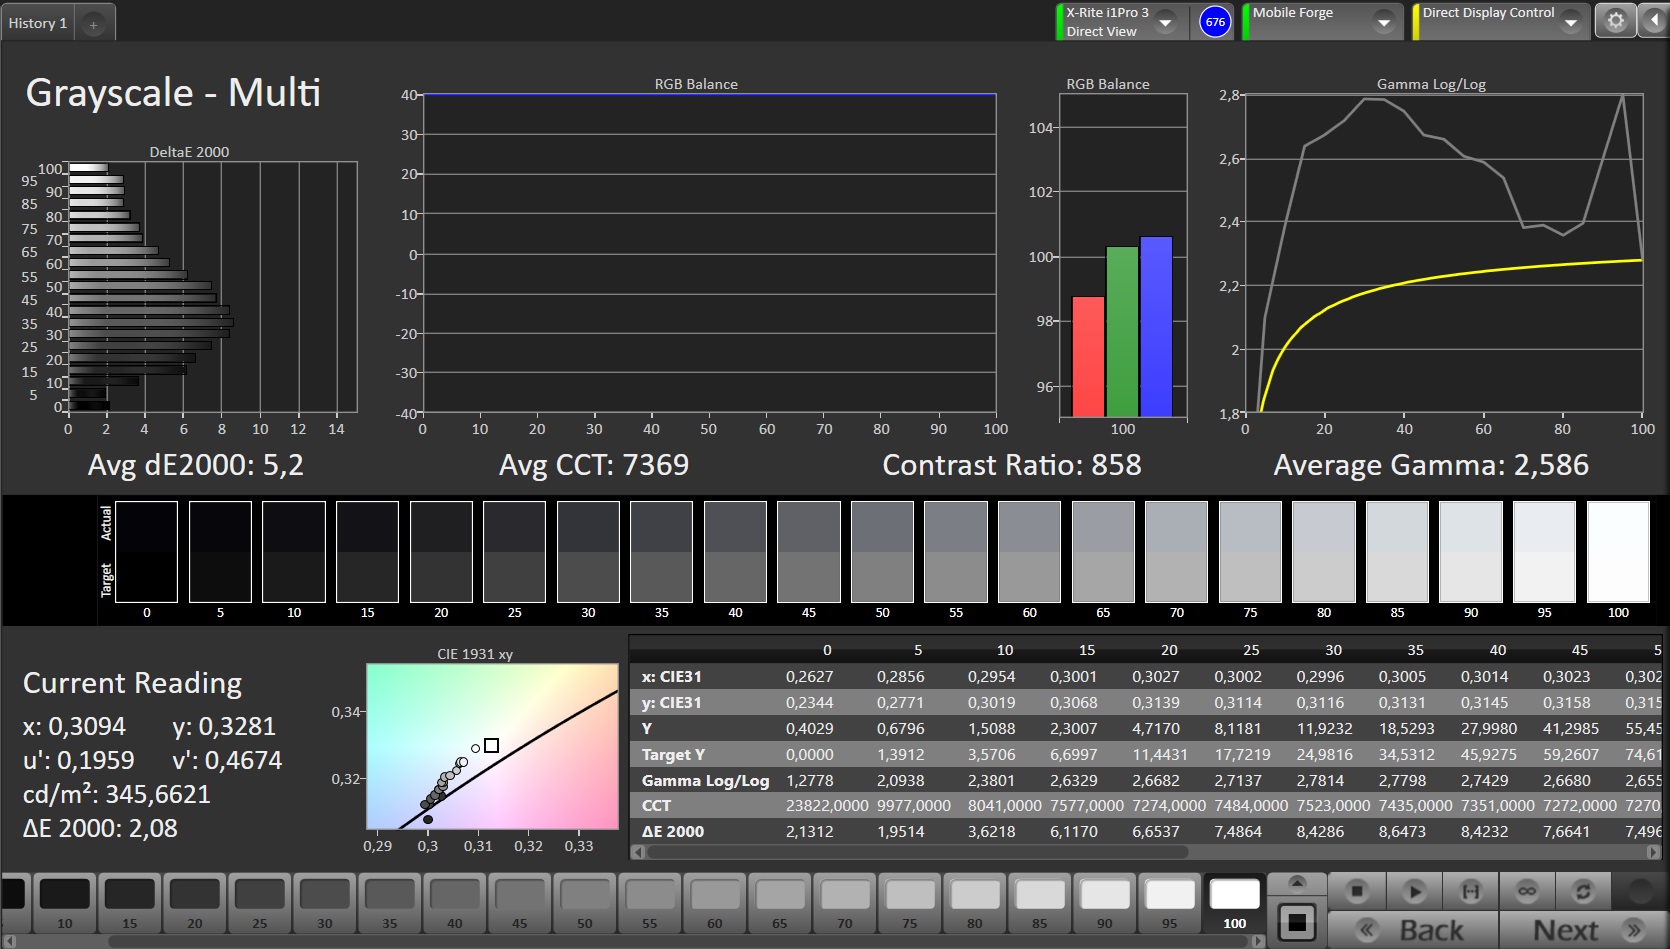The width and height of the screenshot is (1670, 949).
Task: Click the Gamma Log/Log row label
Action: pyautogui.click(x=705, y=780)
